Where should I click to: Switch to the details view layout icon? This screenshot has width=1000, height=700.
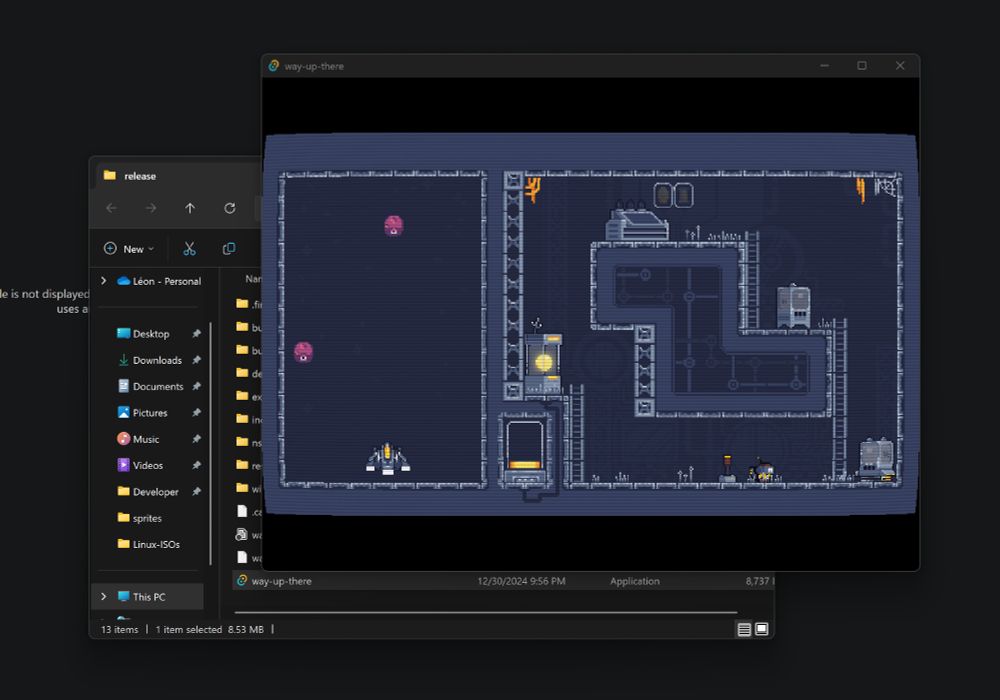click(x=744, y=629)
